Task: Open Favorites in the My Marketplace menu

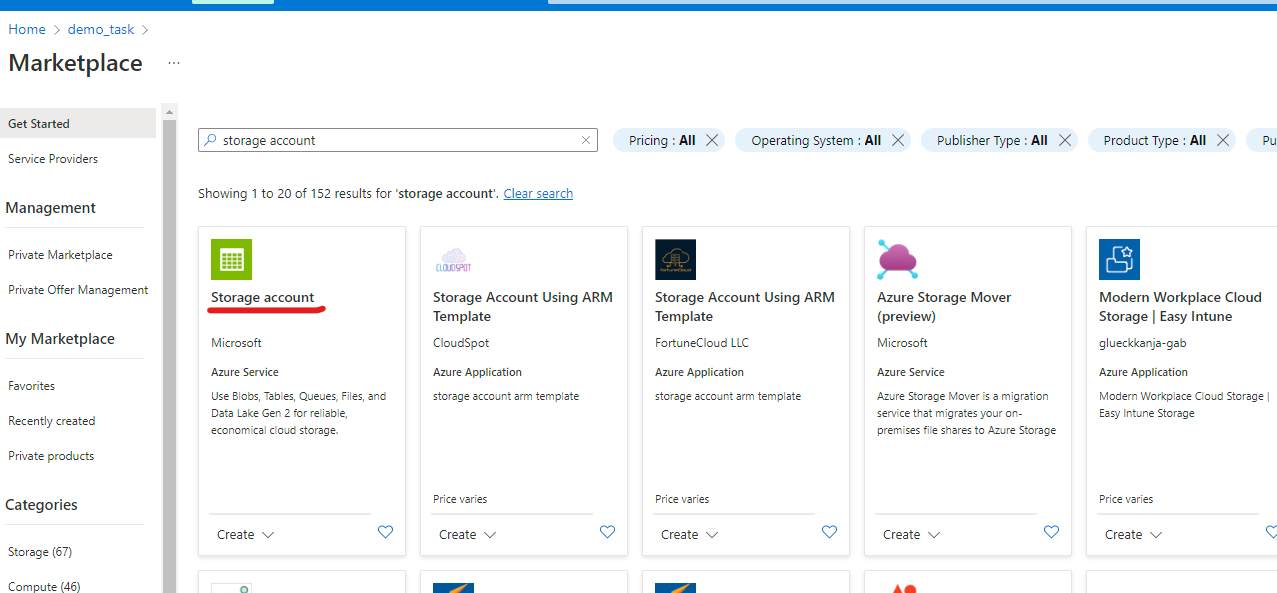Action: 31,386
